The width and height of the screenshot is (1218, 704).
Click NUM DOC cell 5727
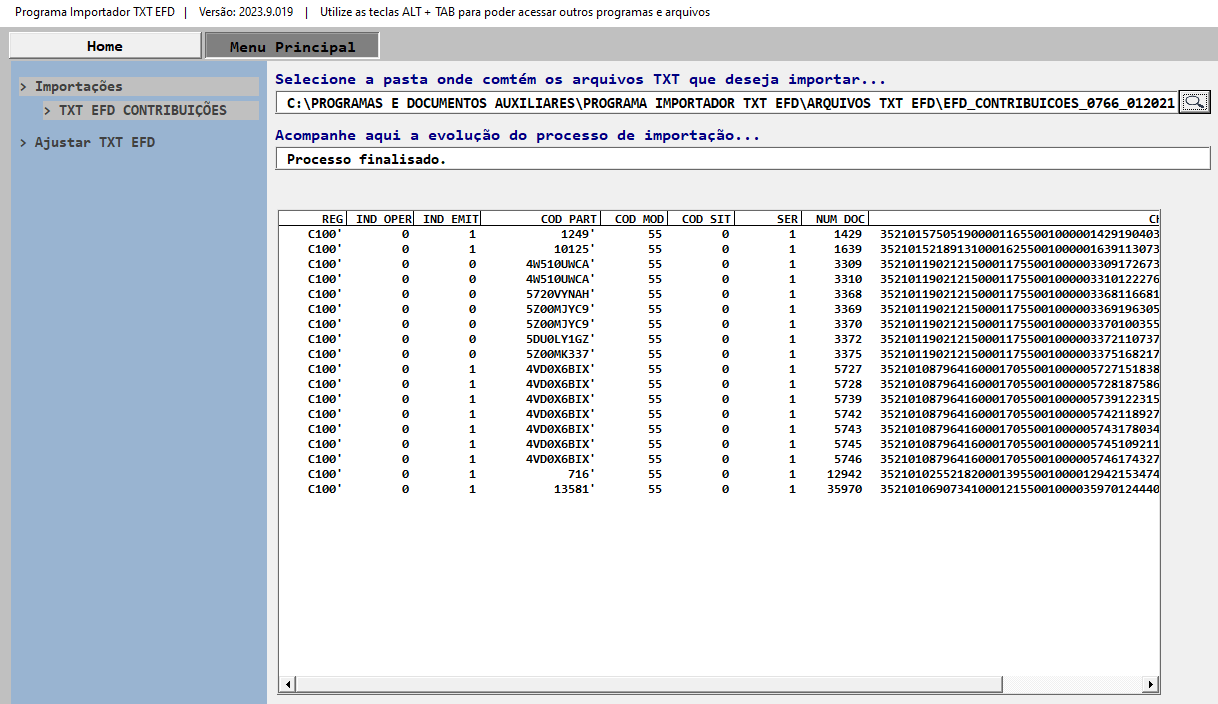click(x=847, y=369)
